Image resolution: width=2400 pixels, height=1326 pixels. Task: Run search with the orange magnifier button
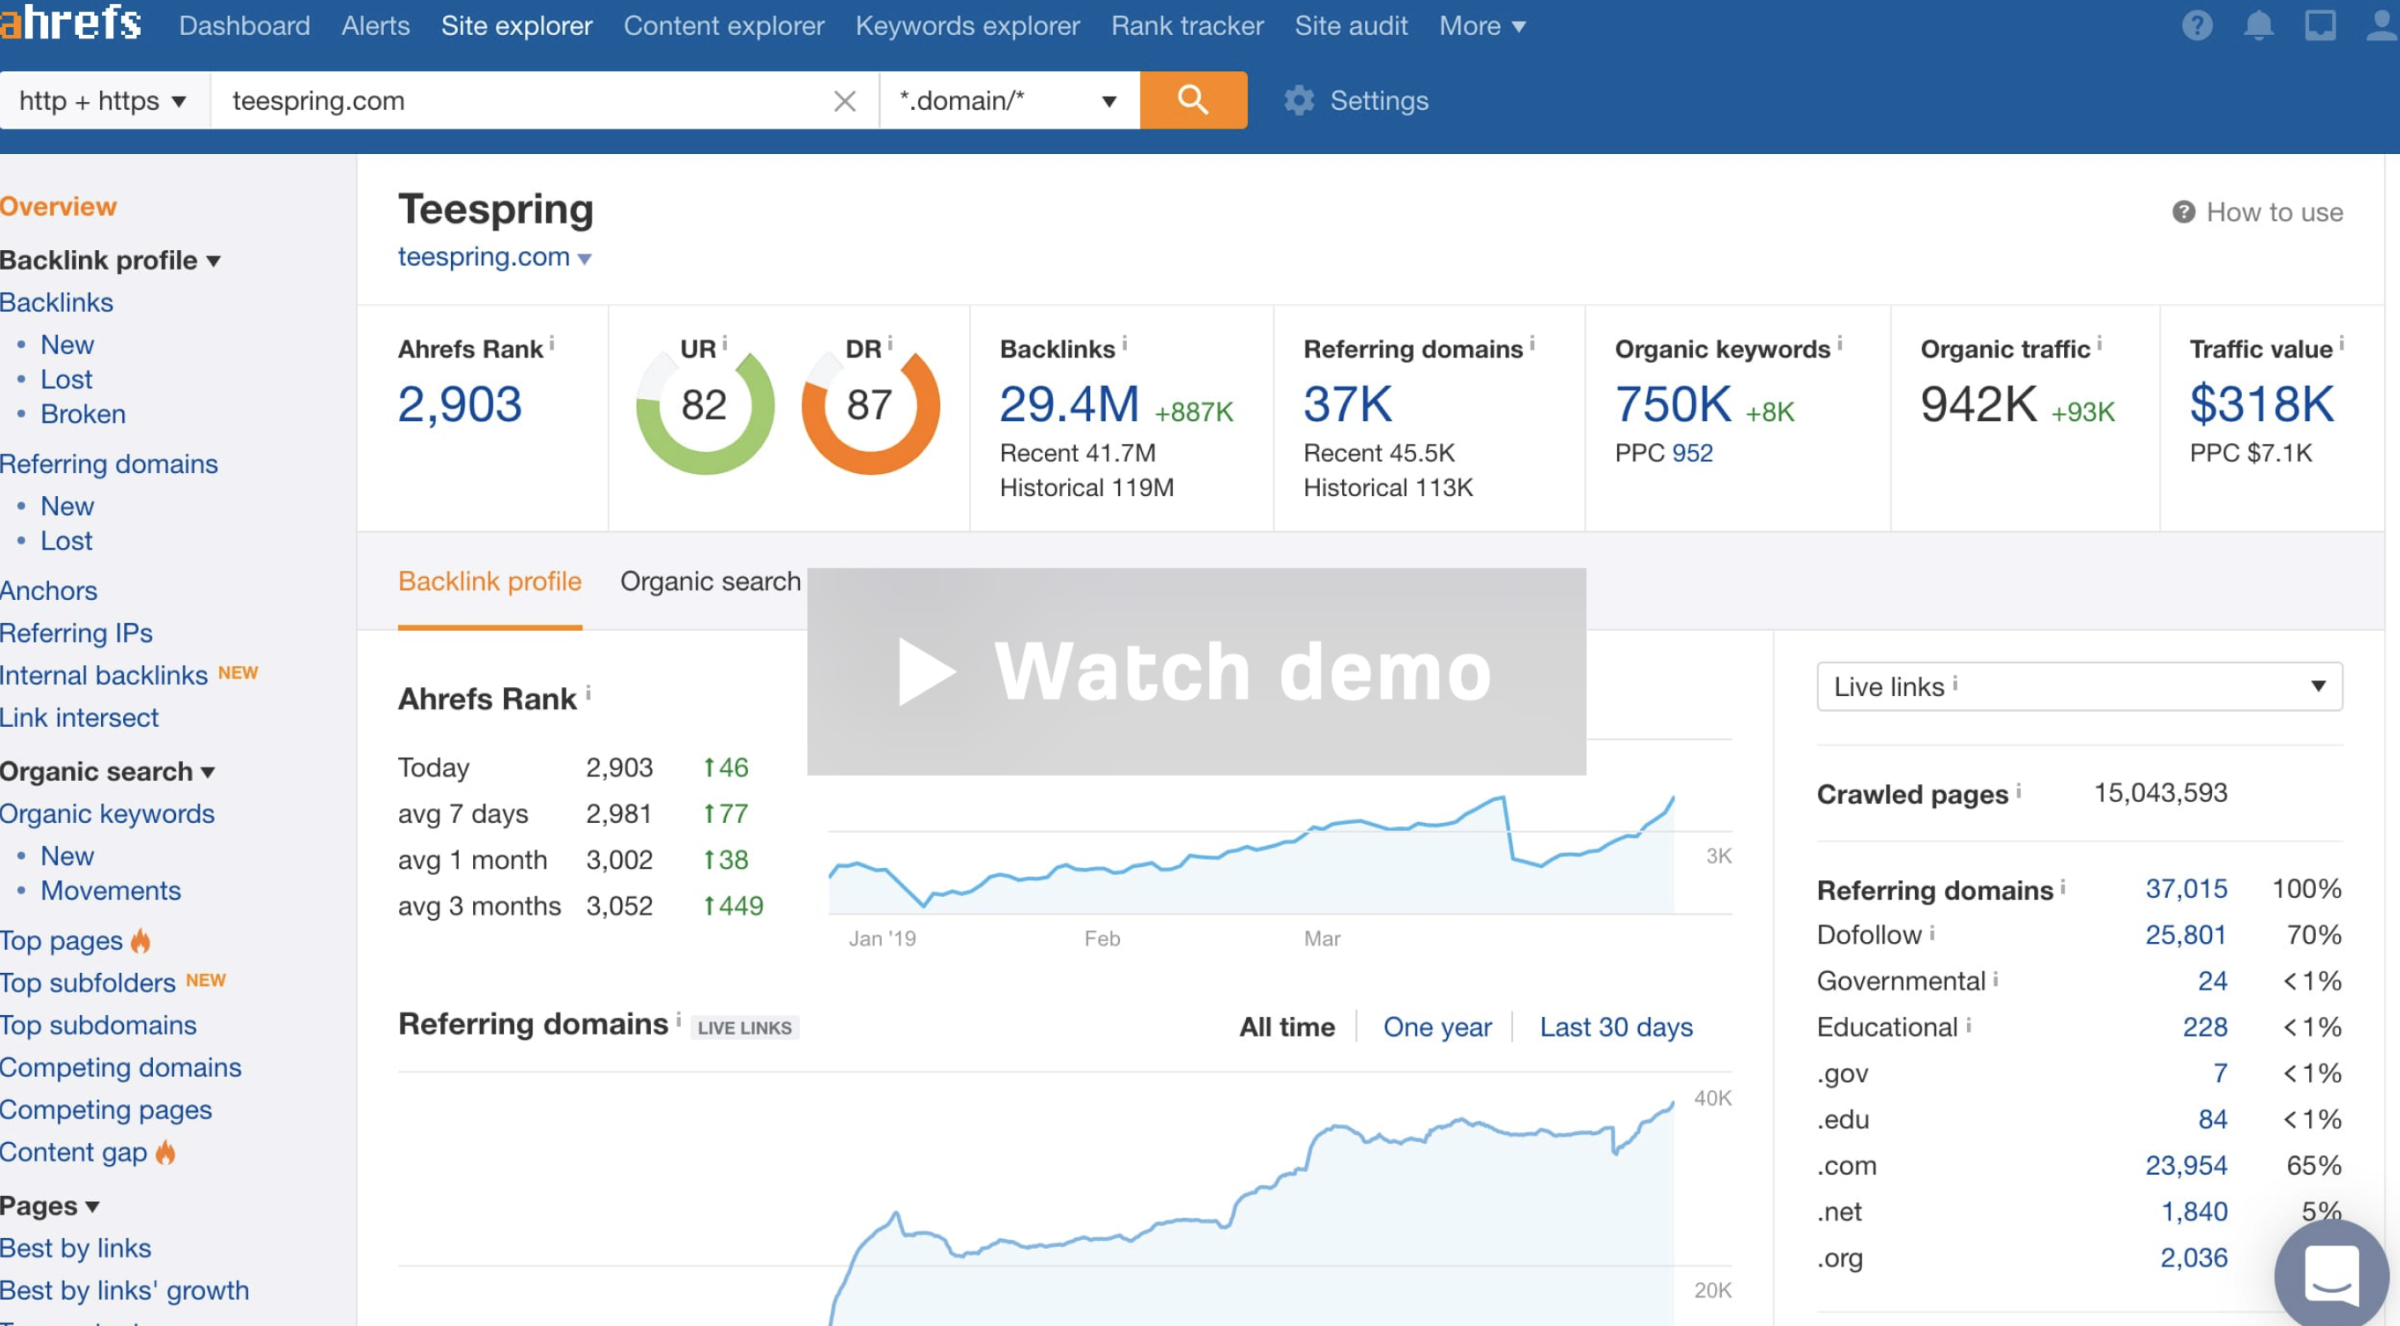pyautogui.click(x=1193, y=100)
